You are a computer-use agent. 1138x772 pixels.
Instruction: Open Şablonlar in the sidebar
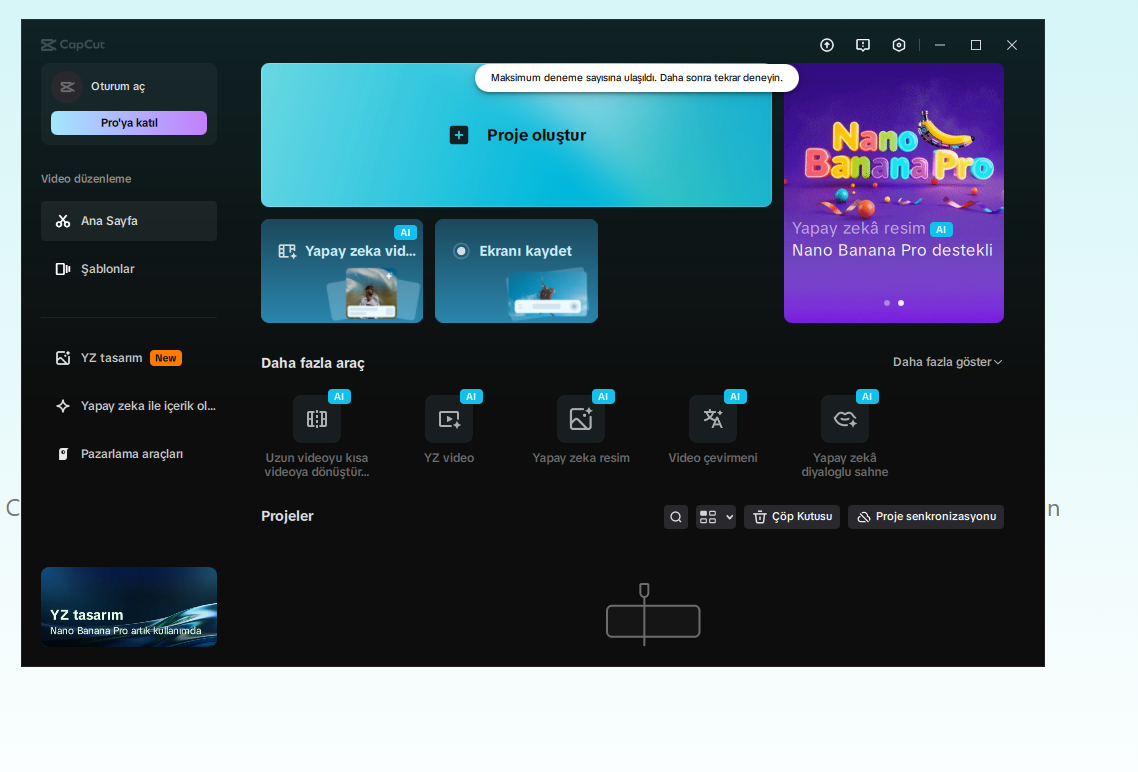[128, 268]
